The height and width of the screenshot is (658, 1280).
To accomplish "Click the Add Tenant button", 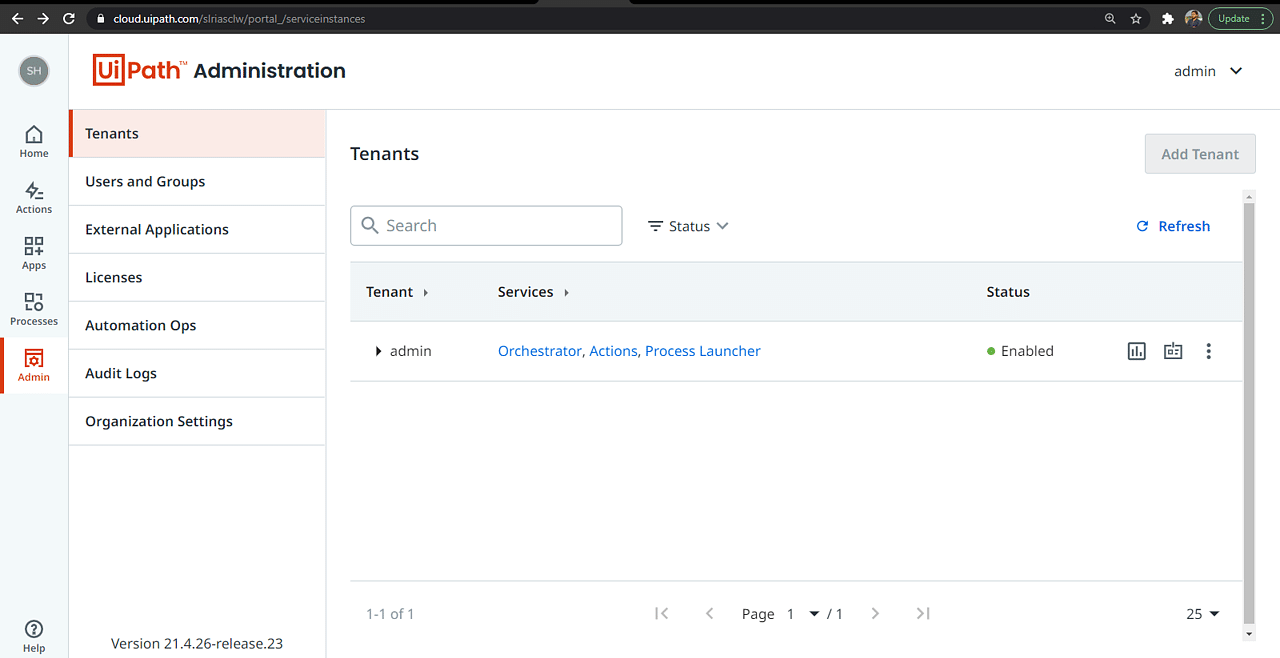I will click(1200, 154).
